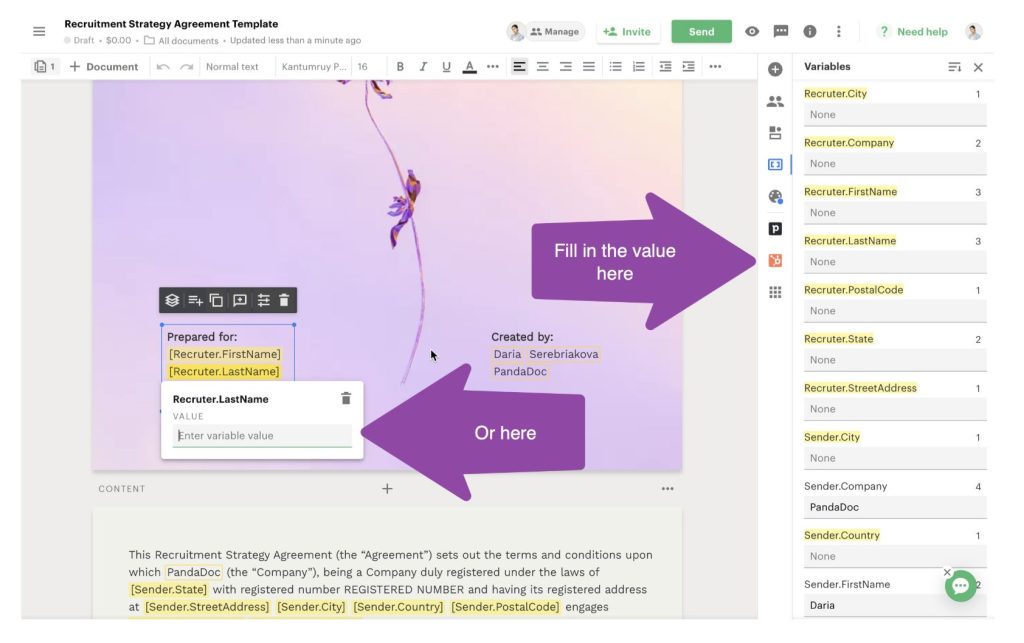Click the HubSpot integration icon
The image size is (1024, 643).
pos(775,260)
